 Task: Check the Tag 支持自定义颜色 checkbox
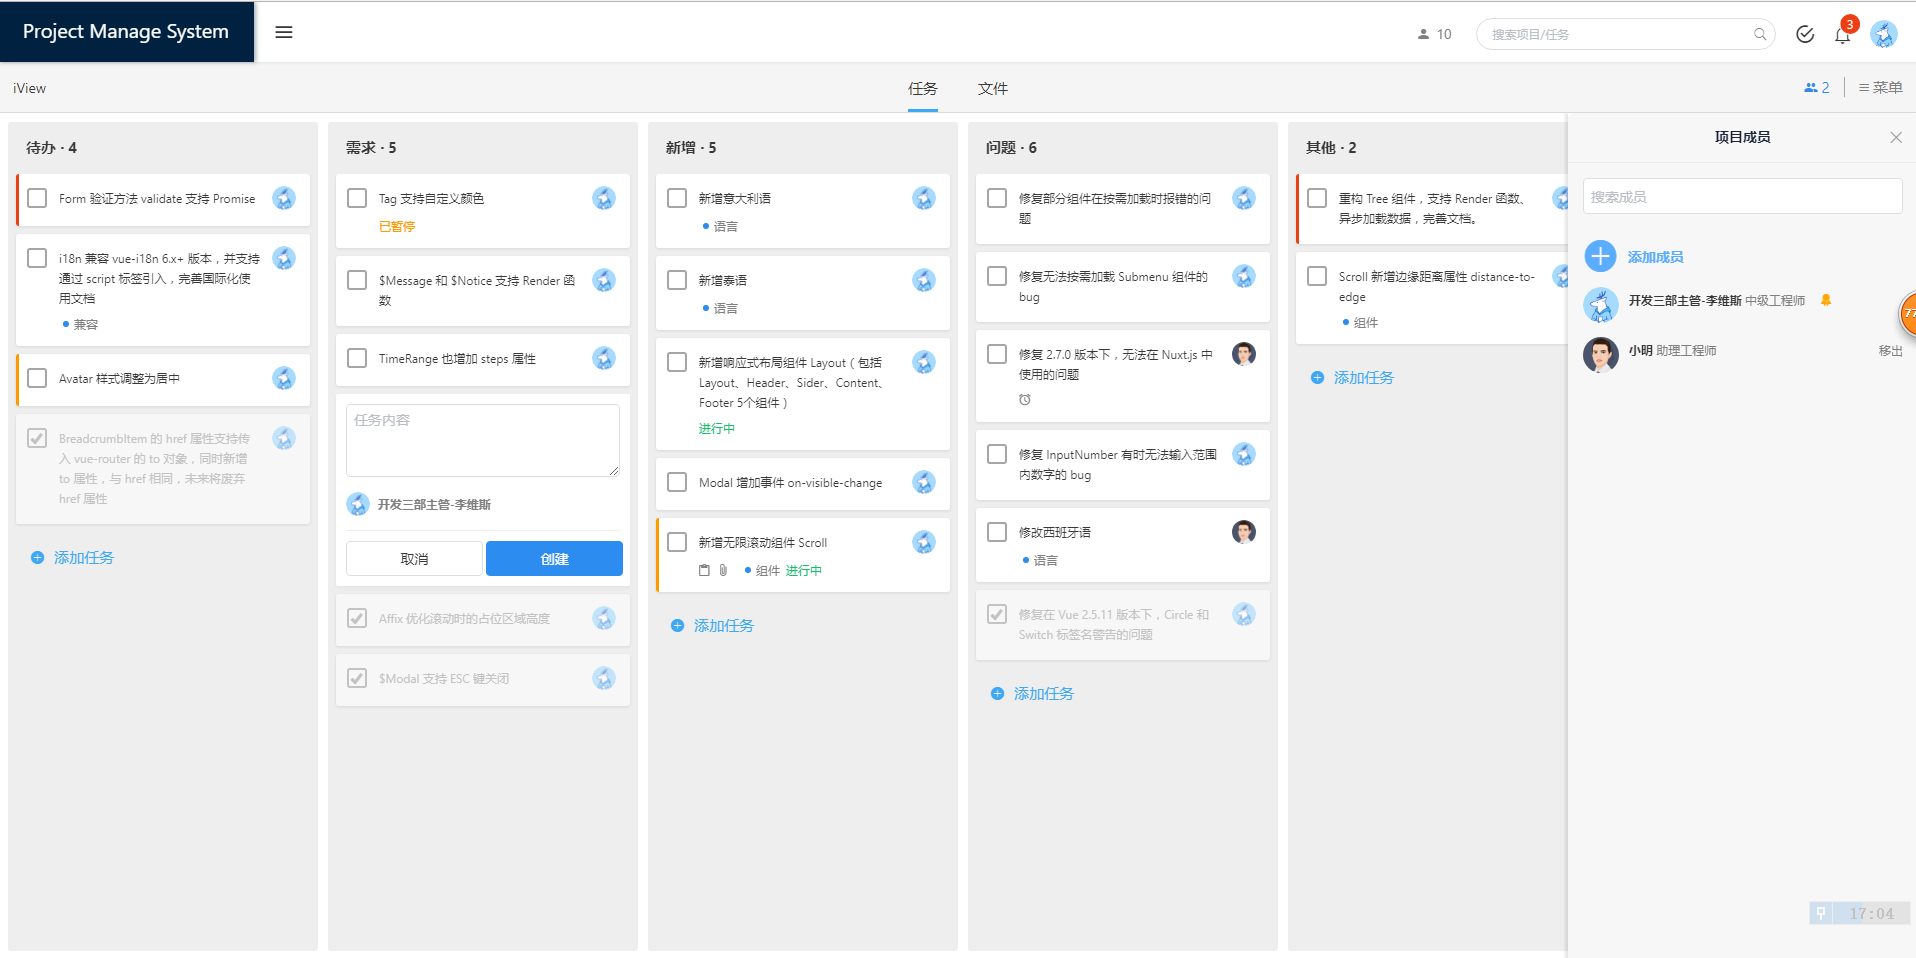(x=357, y=198)
